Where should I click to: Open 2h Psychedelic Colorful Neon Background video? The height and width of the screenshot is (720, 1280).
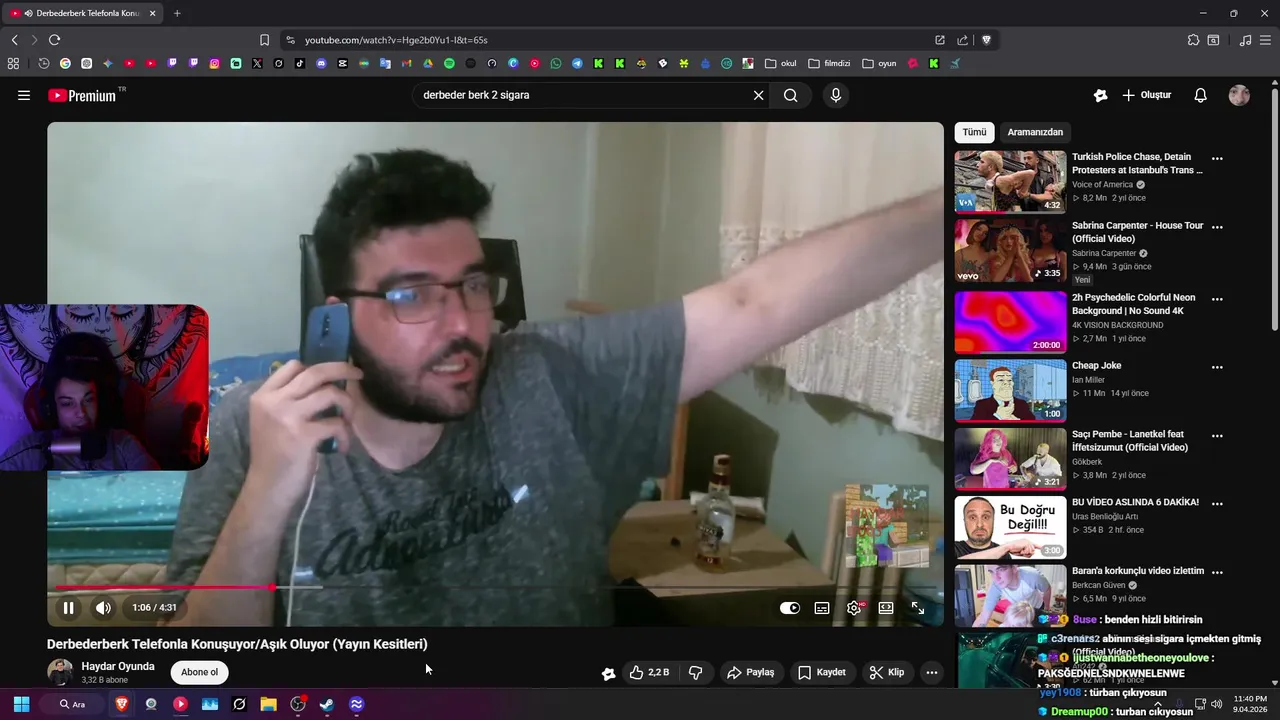(x=1010, y=321)
